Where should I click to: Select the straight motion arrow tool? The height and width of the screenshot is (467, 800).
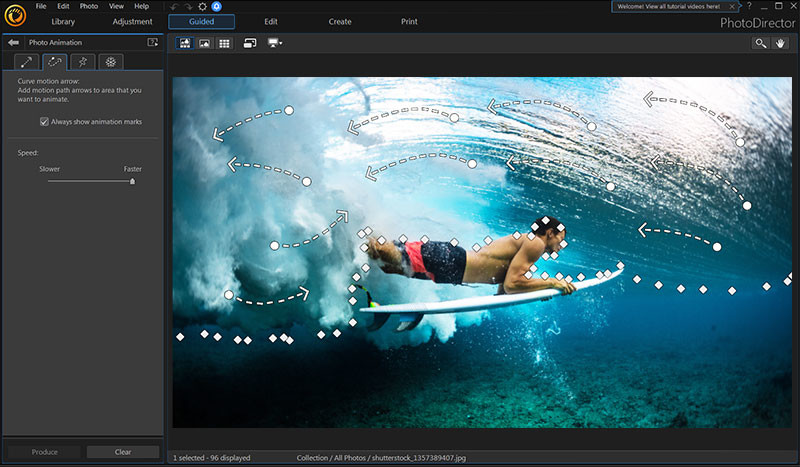coord(27,62)
